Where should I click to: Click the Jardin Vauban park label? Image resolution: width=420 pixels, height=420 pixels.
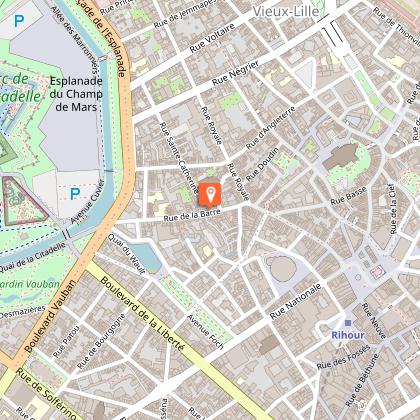point(29,284)
